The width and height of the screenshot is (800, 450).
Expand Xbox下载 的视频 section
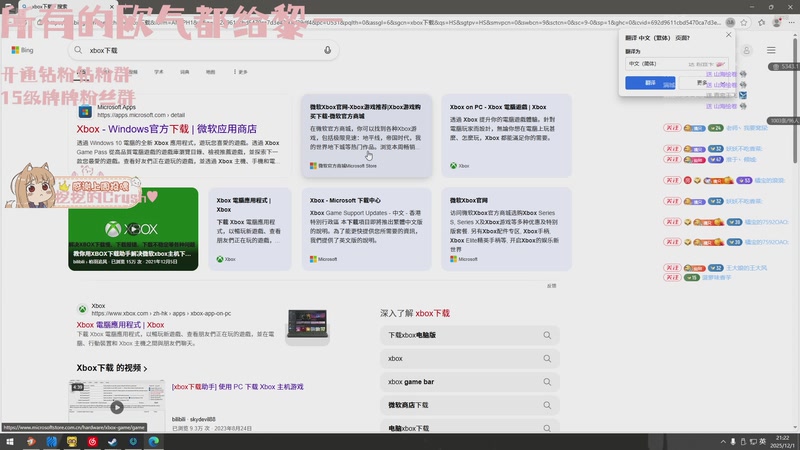coord(112,368)
